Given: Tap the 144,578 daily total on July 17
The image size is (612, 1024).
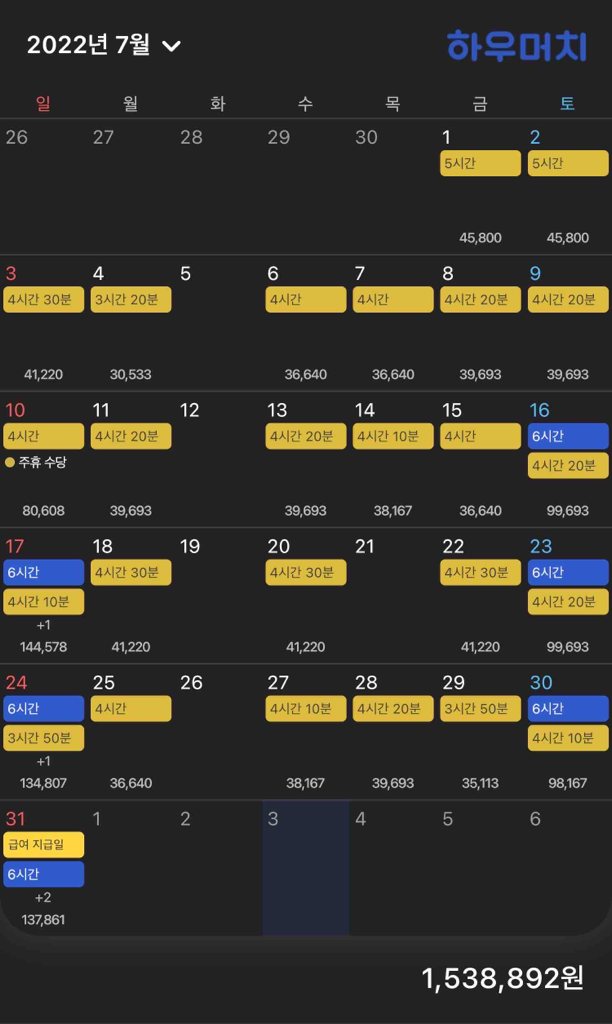Looking at the screenshot, I should (43, 647).
